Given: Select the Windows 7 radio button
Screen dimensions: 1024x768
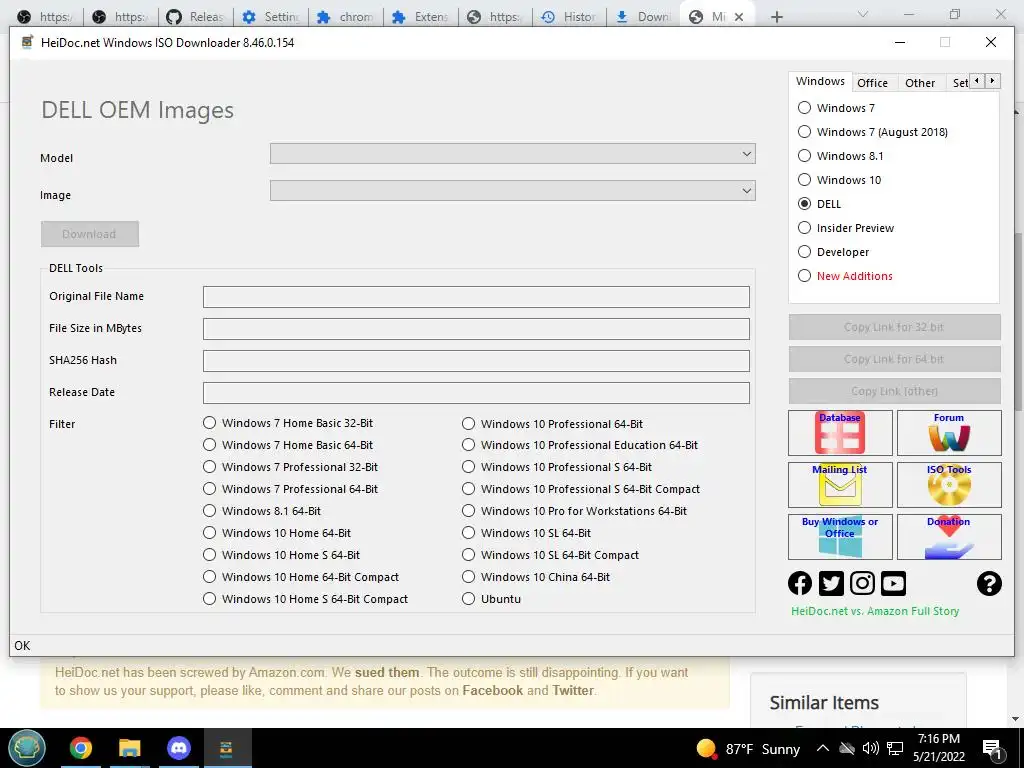Looking at the screenshot, I should [805, 108].
